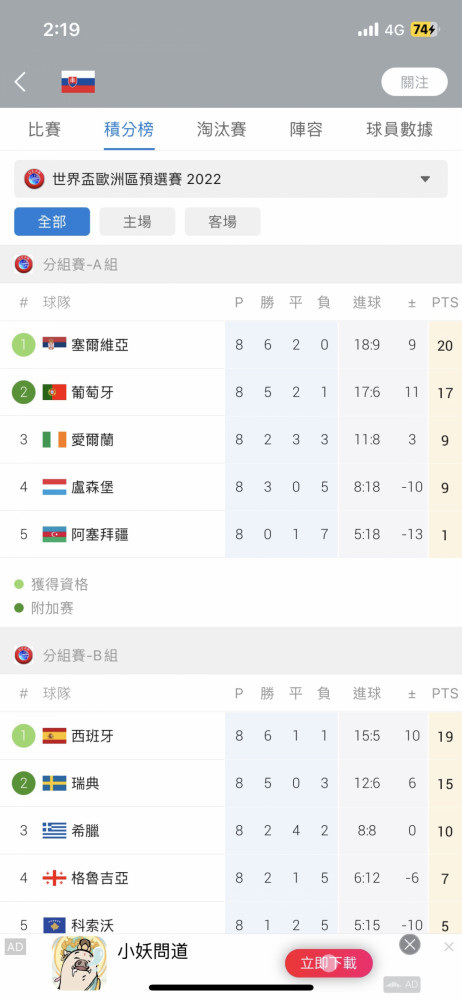Tap the Slovakia flag in header
This screenshot has height=1000, width=462.
(x=78, y=82)
